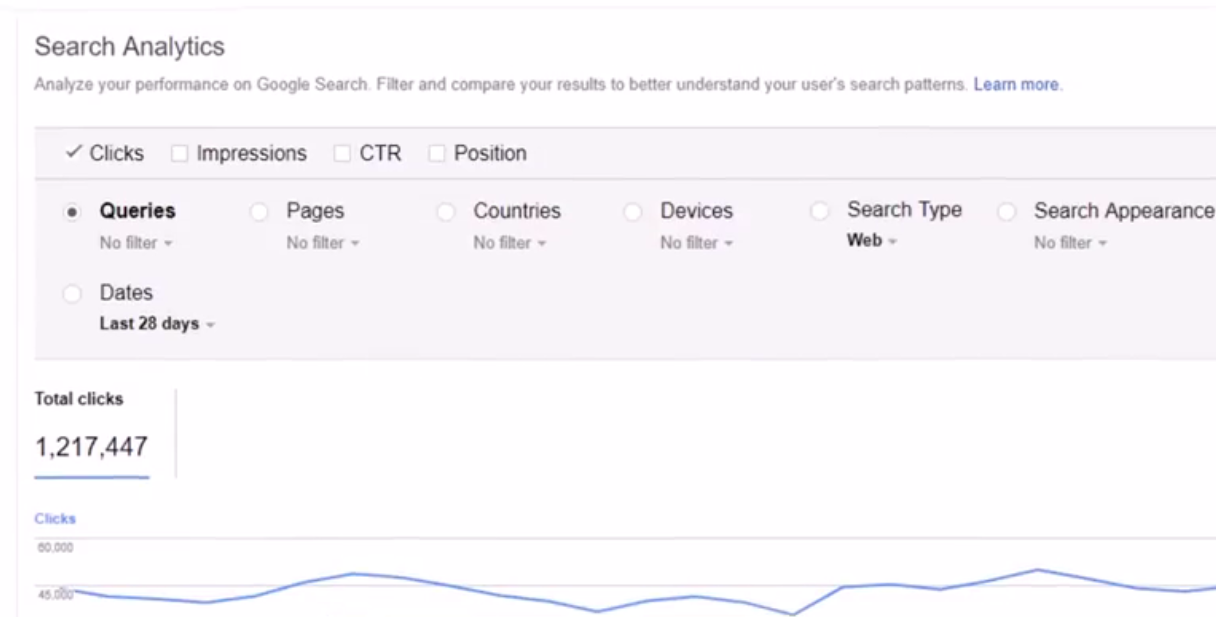Viewport: 1216px width, 617px height.
Task: Choose the Pages radio button
Action: click(259, 212)
